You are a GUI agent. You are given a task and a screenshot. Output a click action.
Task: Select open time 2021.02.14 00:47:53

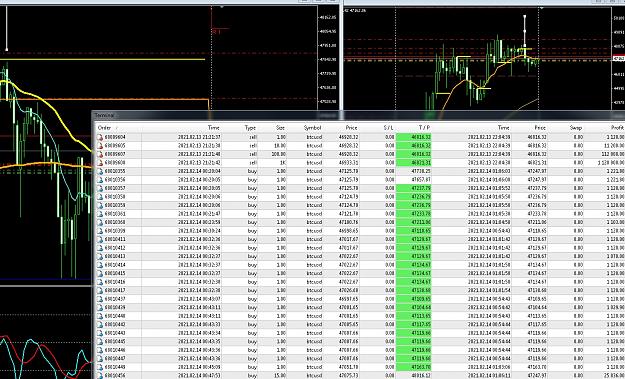pyautogui.click(x=199, y=375)
